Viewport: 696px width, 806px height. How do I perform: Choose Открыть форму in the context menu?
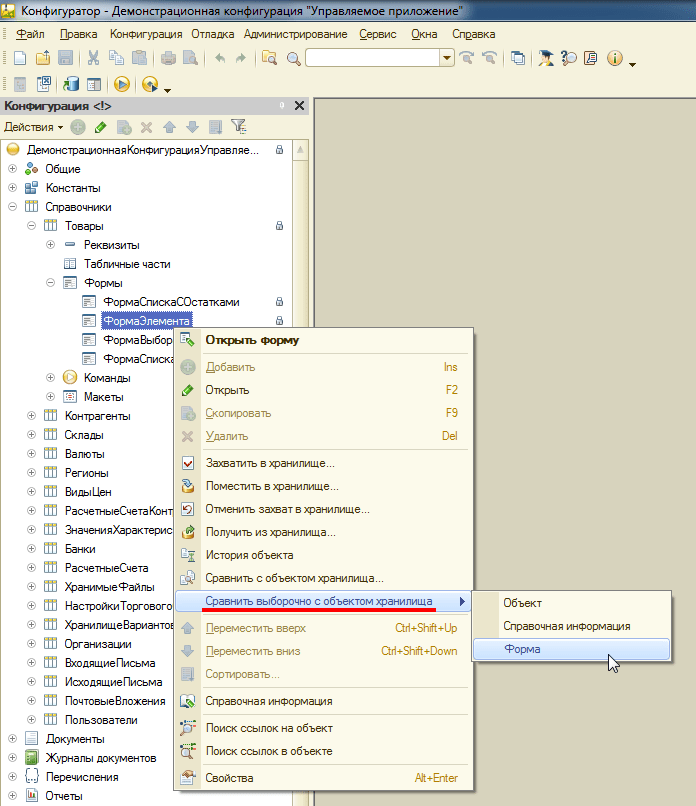click(323, 340)
